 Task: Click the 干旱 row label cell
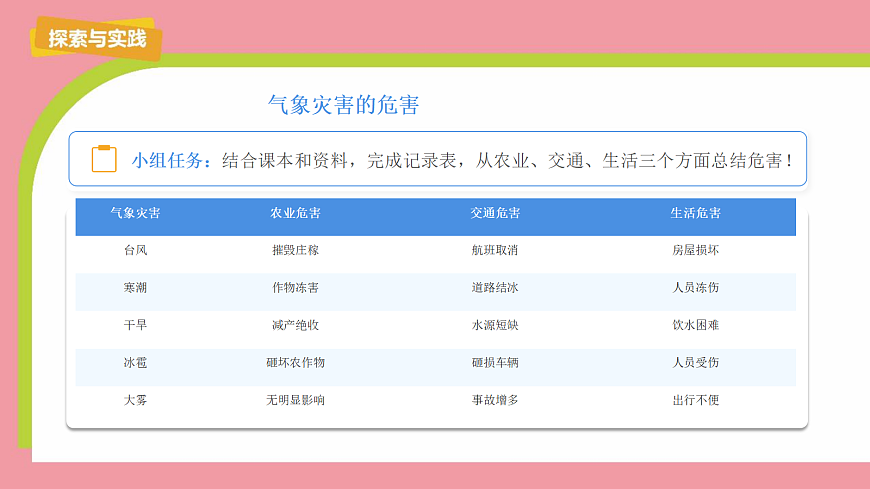(x=135, y=325)
